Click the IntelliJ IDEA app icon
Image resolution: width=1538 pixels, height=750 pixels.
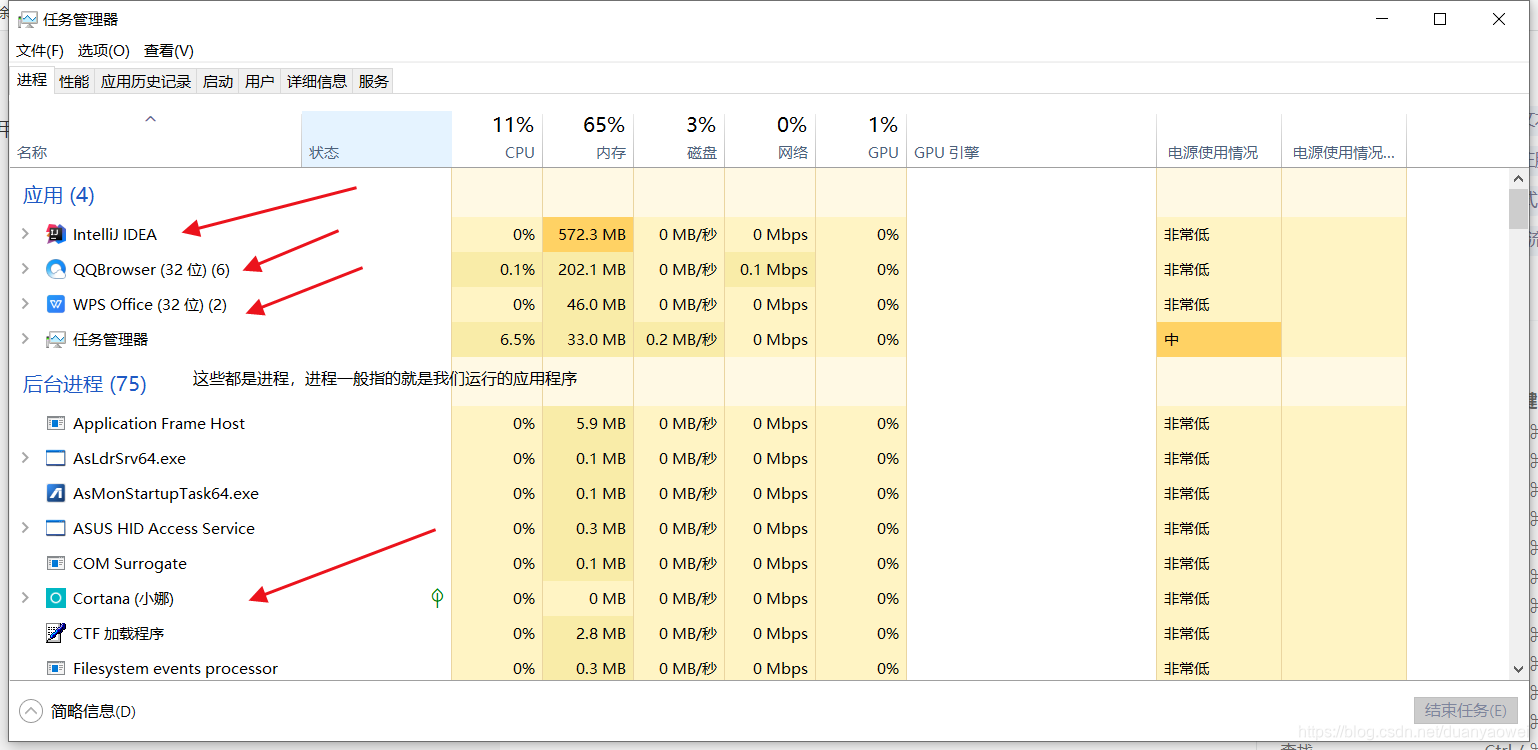pos(56,235)
